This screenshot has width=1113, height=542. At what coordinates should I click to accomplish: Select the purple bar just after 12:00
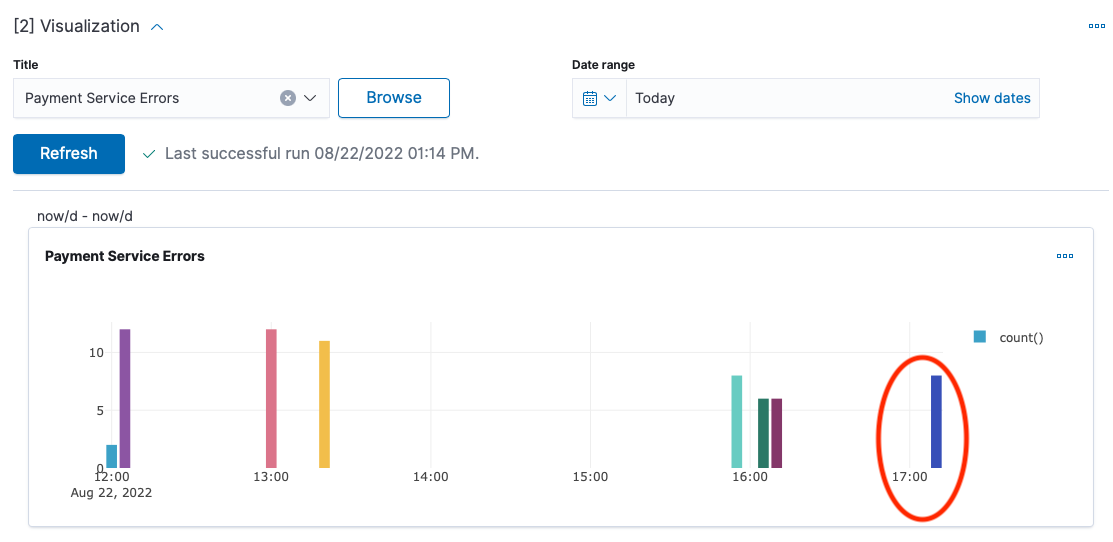(125, 398)
